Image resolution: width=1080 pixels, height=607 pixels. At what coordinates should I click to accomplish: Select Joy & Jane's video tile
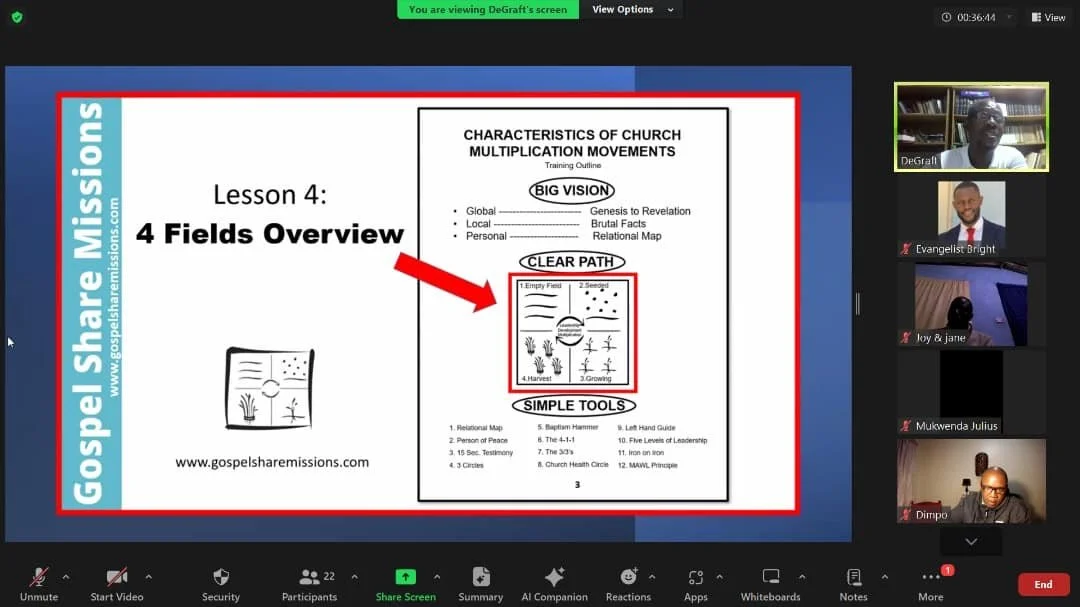click(x=971, y=304)
